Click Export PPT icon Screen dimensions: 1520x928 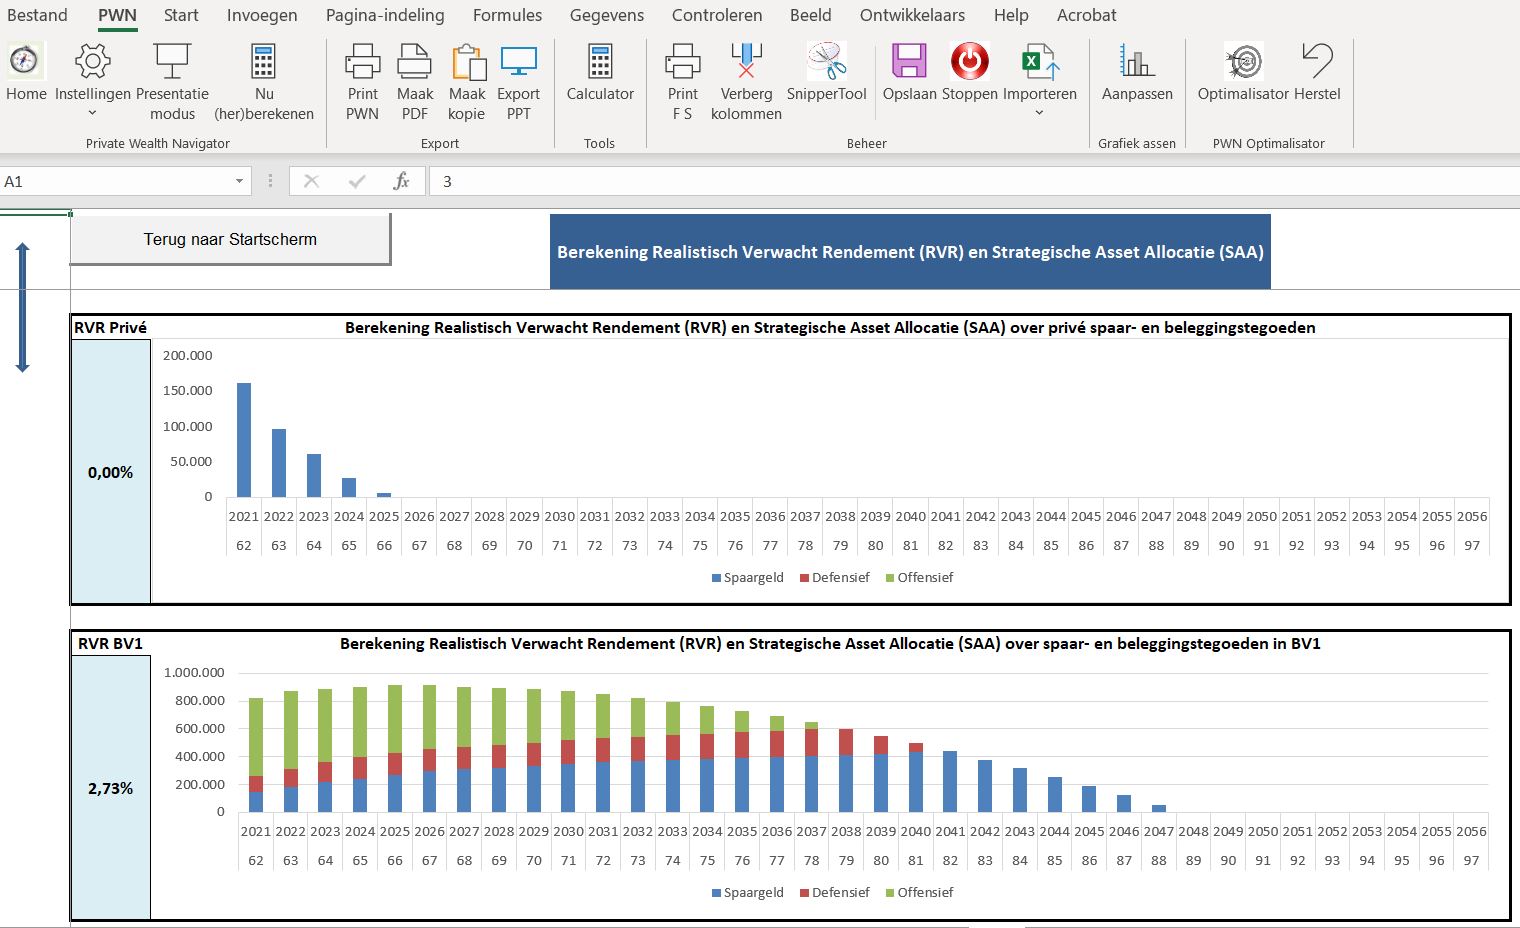[518, 62]
